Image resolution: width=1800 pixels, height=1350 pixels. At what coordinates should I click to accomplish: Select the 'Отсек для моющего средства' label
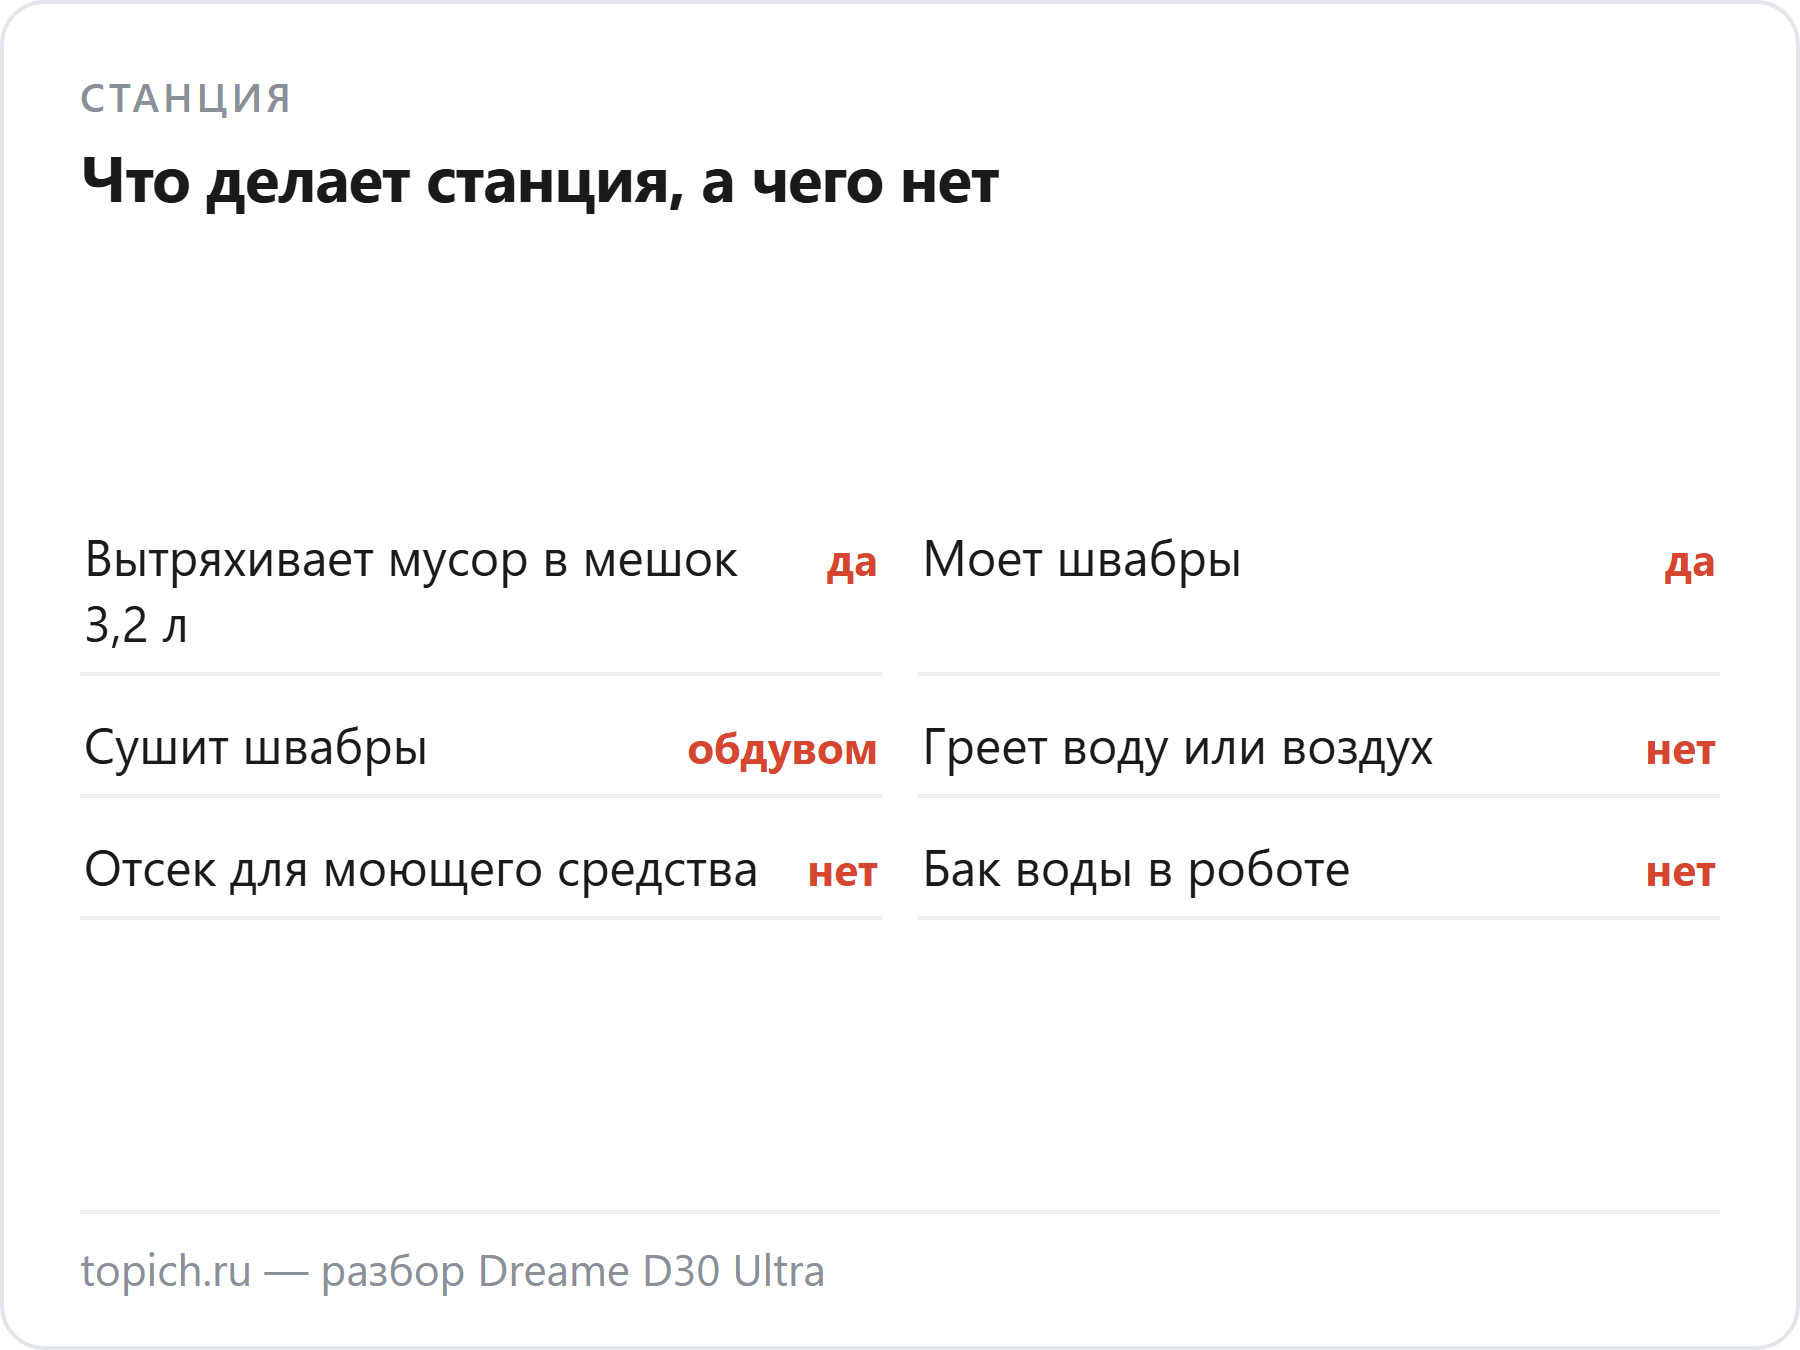[x=421, y=870]
